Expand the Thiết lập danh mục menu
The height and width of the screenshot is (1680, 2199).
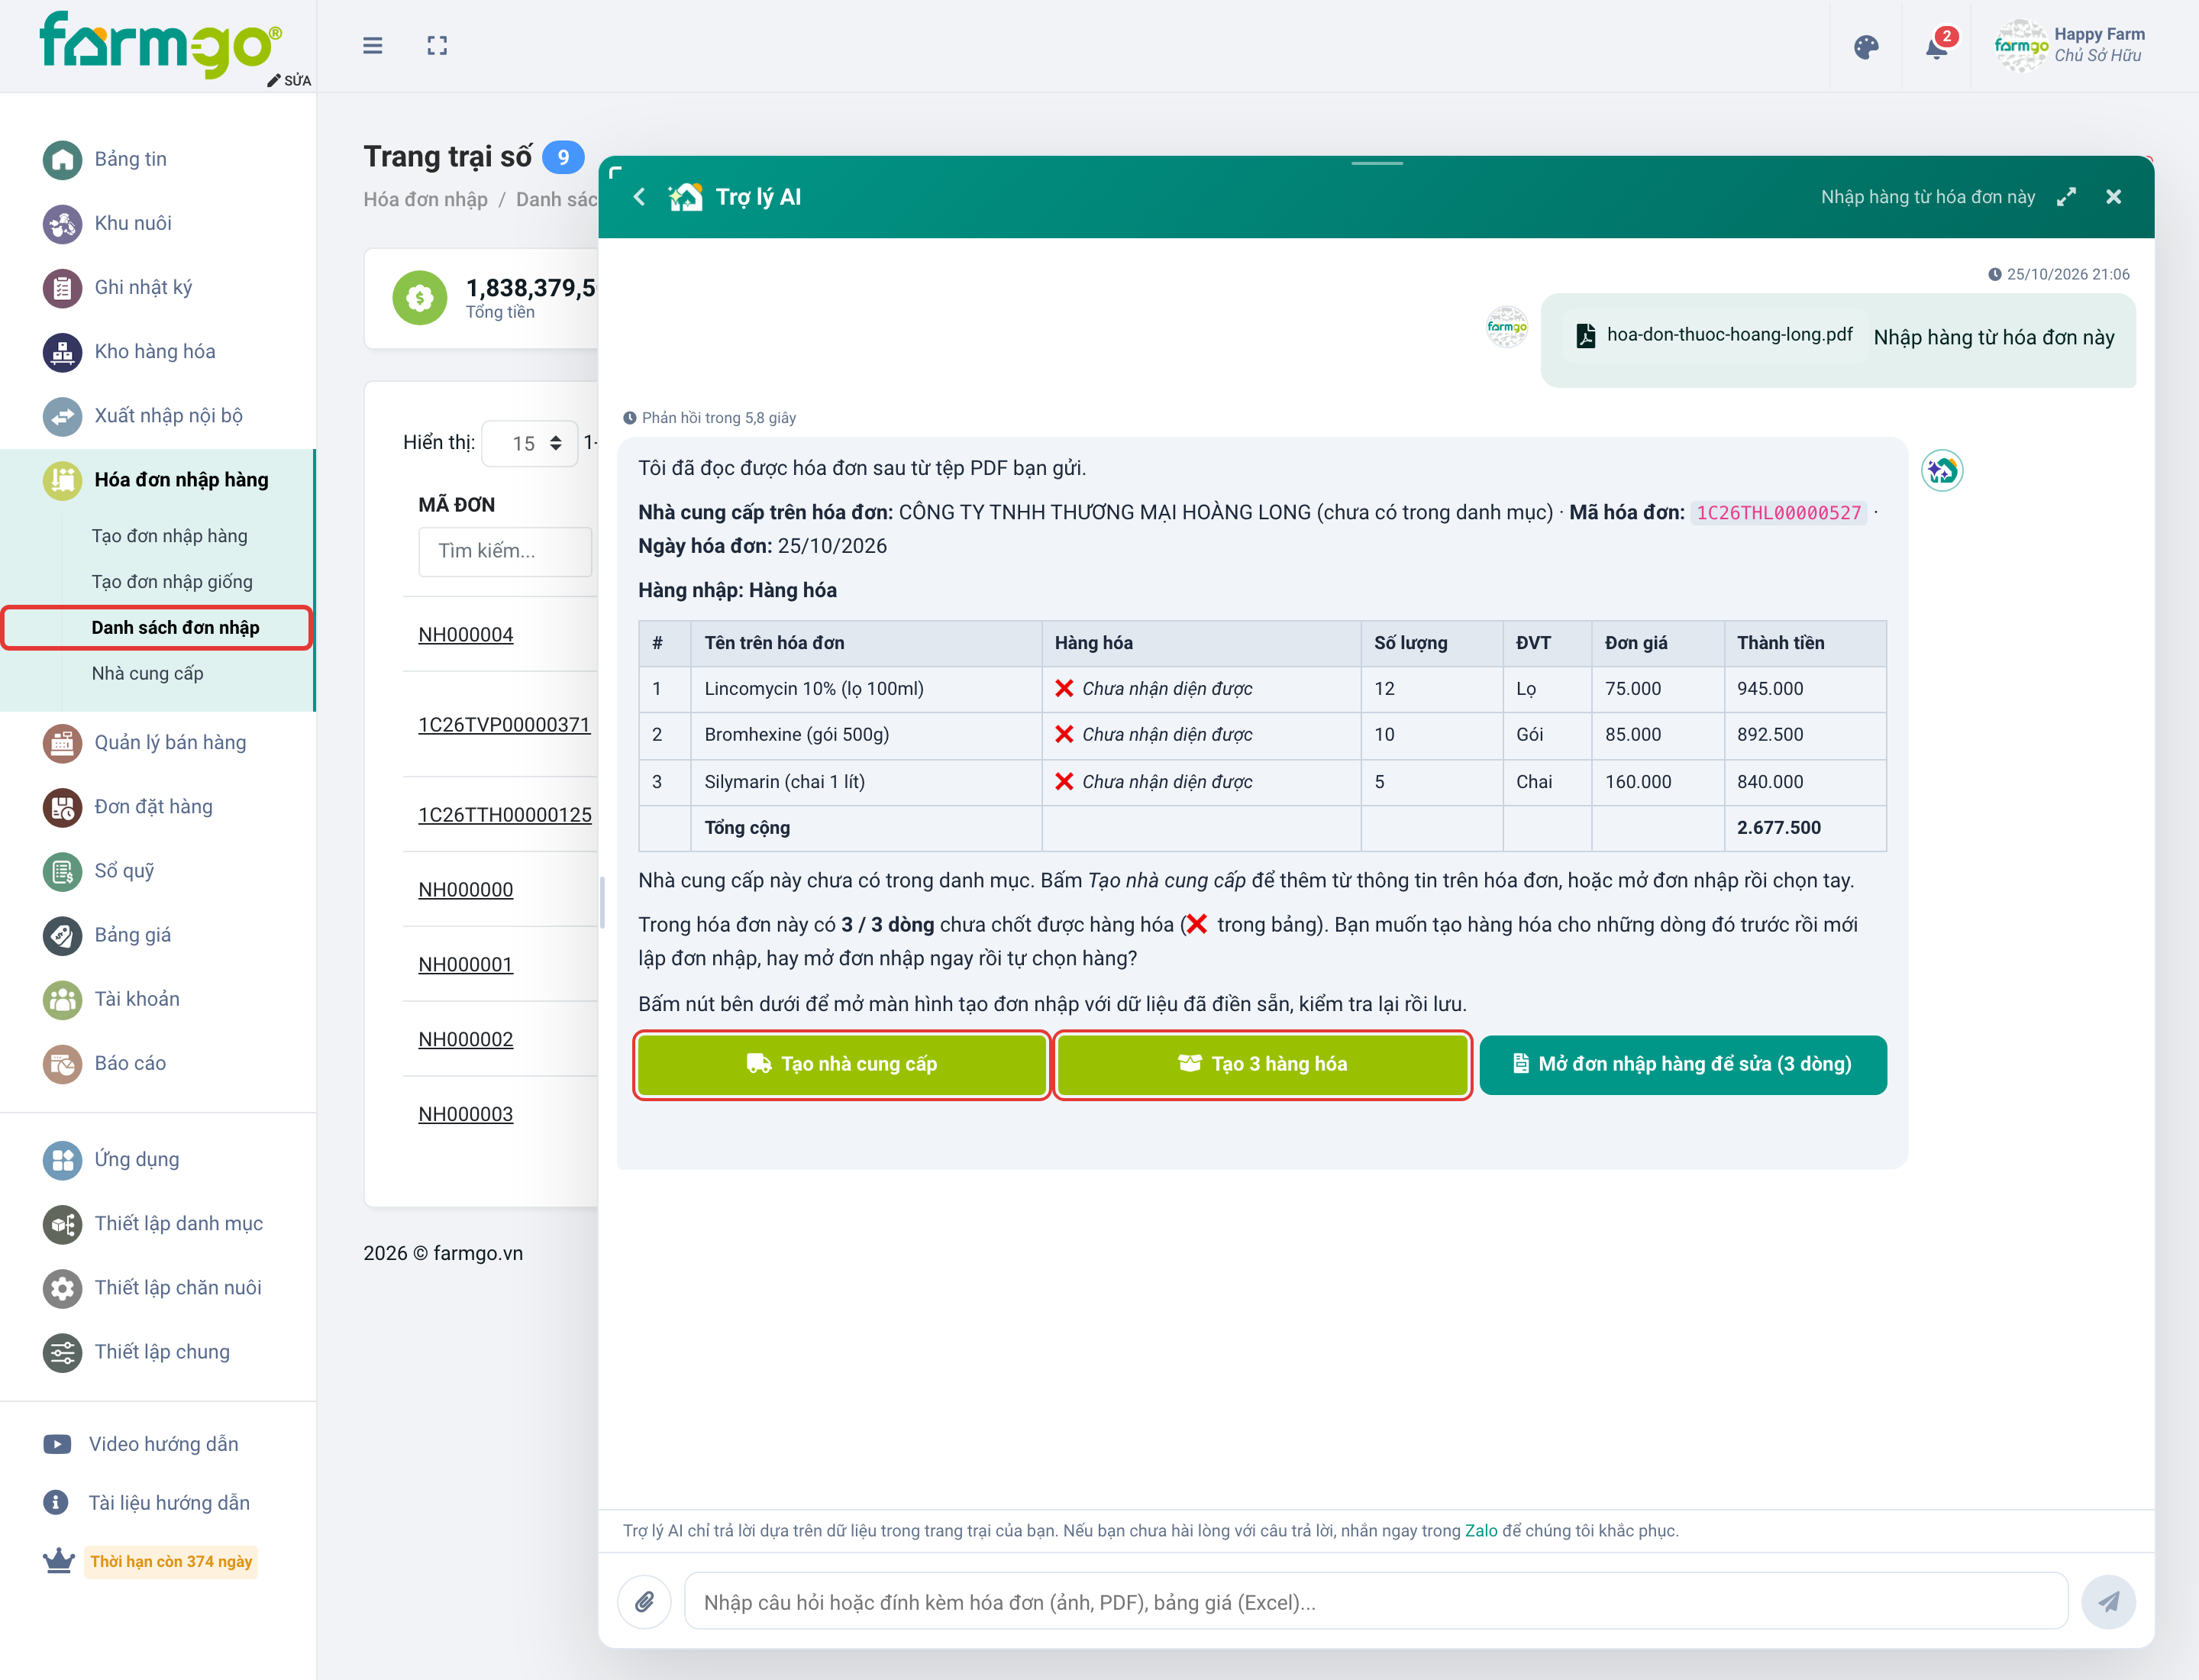(158, 1223)
